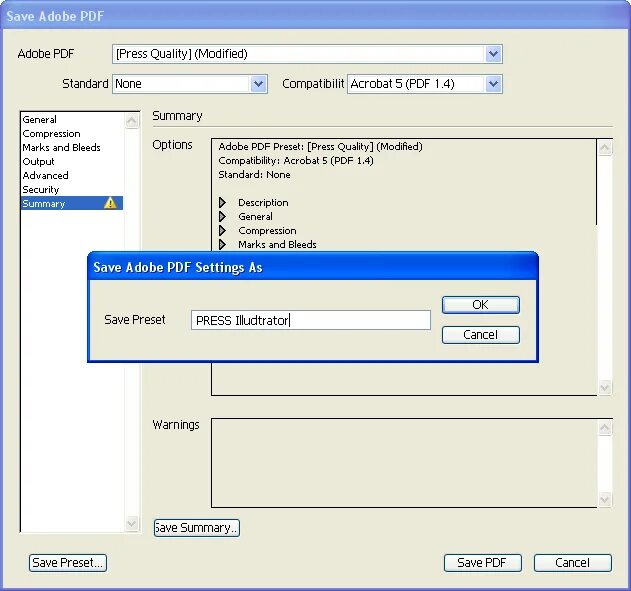Expand the Description section triangle
This screenshot has height=591, width=631.
(x=222, y=202)
